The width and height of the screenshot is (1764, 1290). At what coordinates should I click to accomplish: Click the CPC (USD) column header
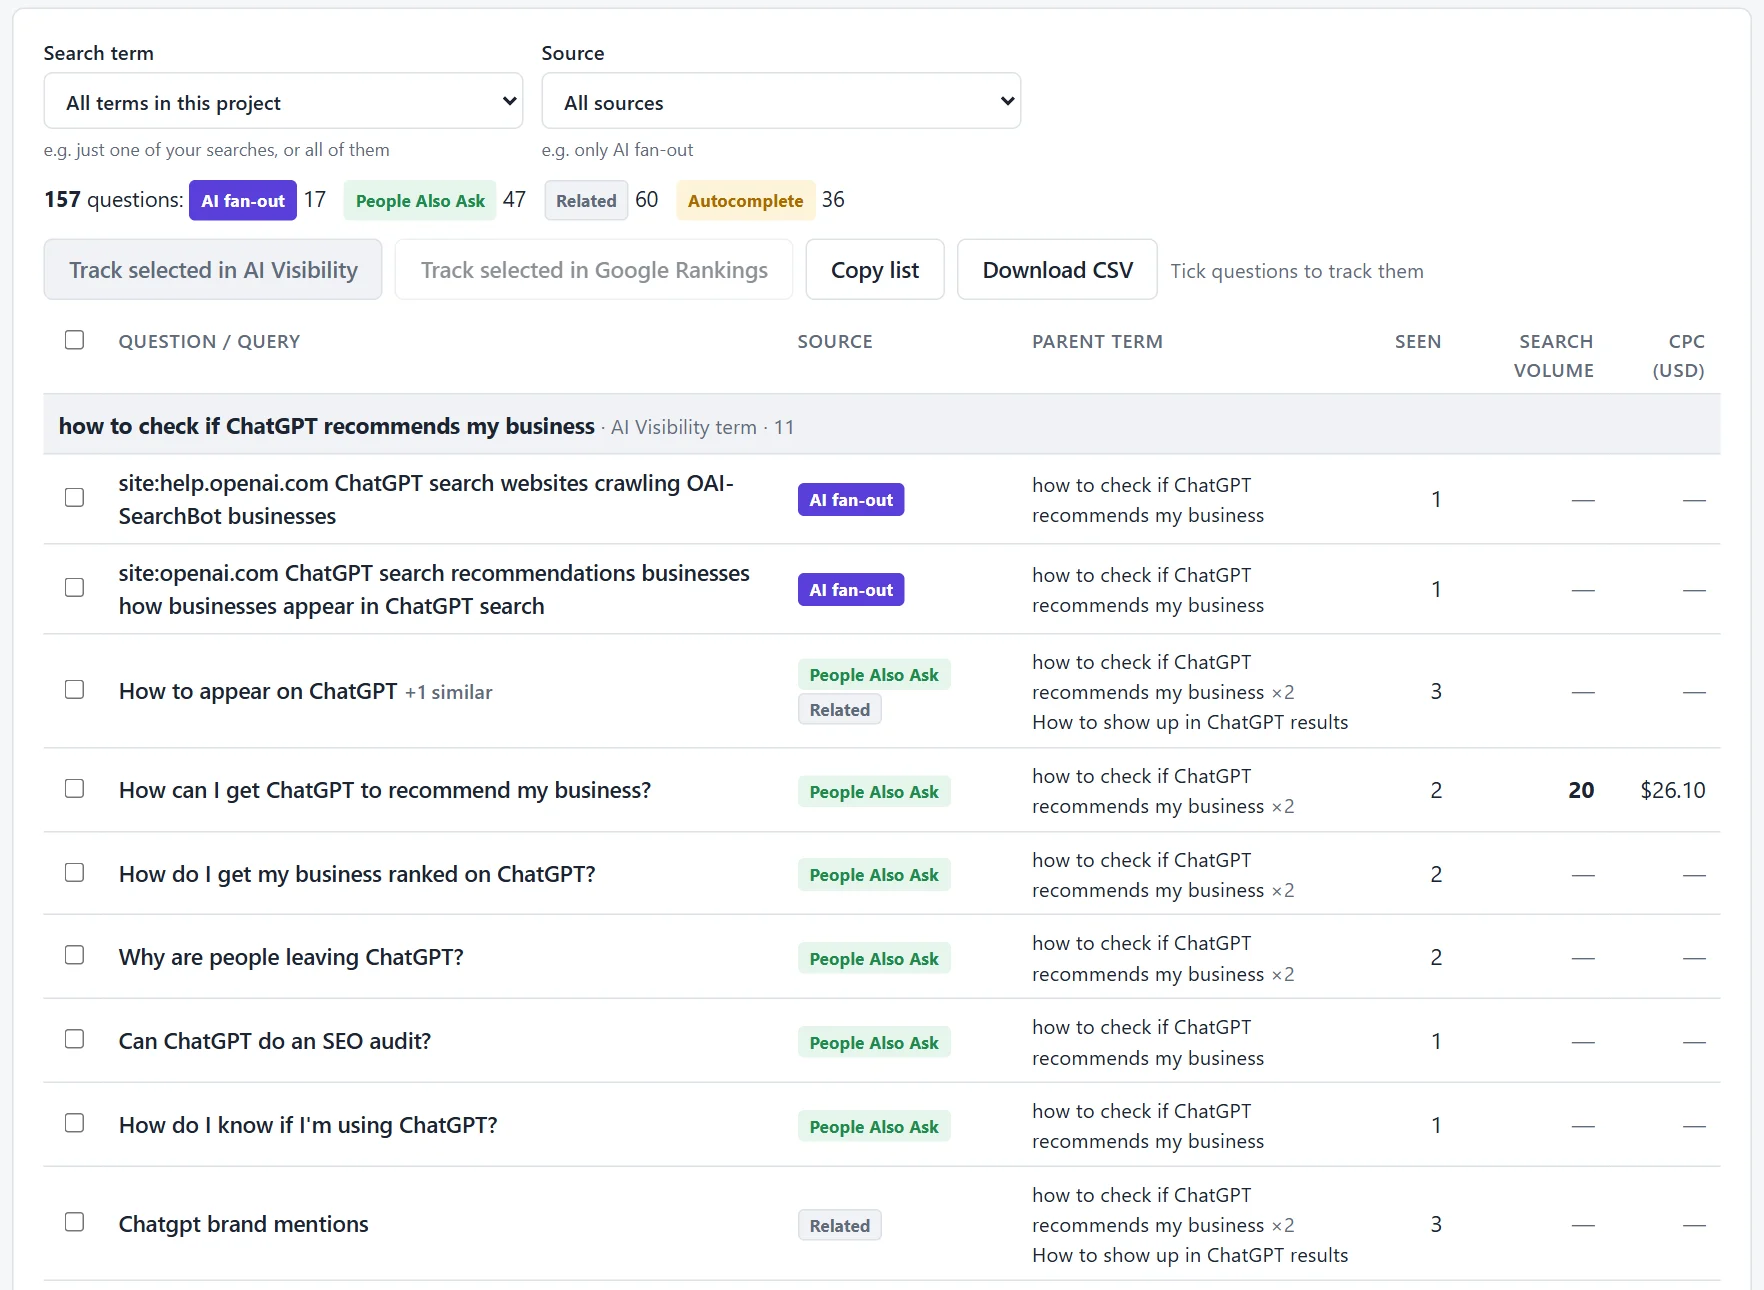tap(1679, 356)
